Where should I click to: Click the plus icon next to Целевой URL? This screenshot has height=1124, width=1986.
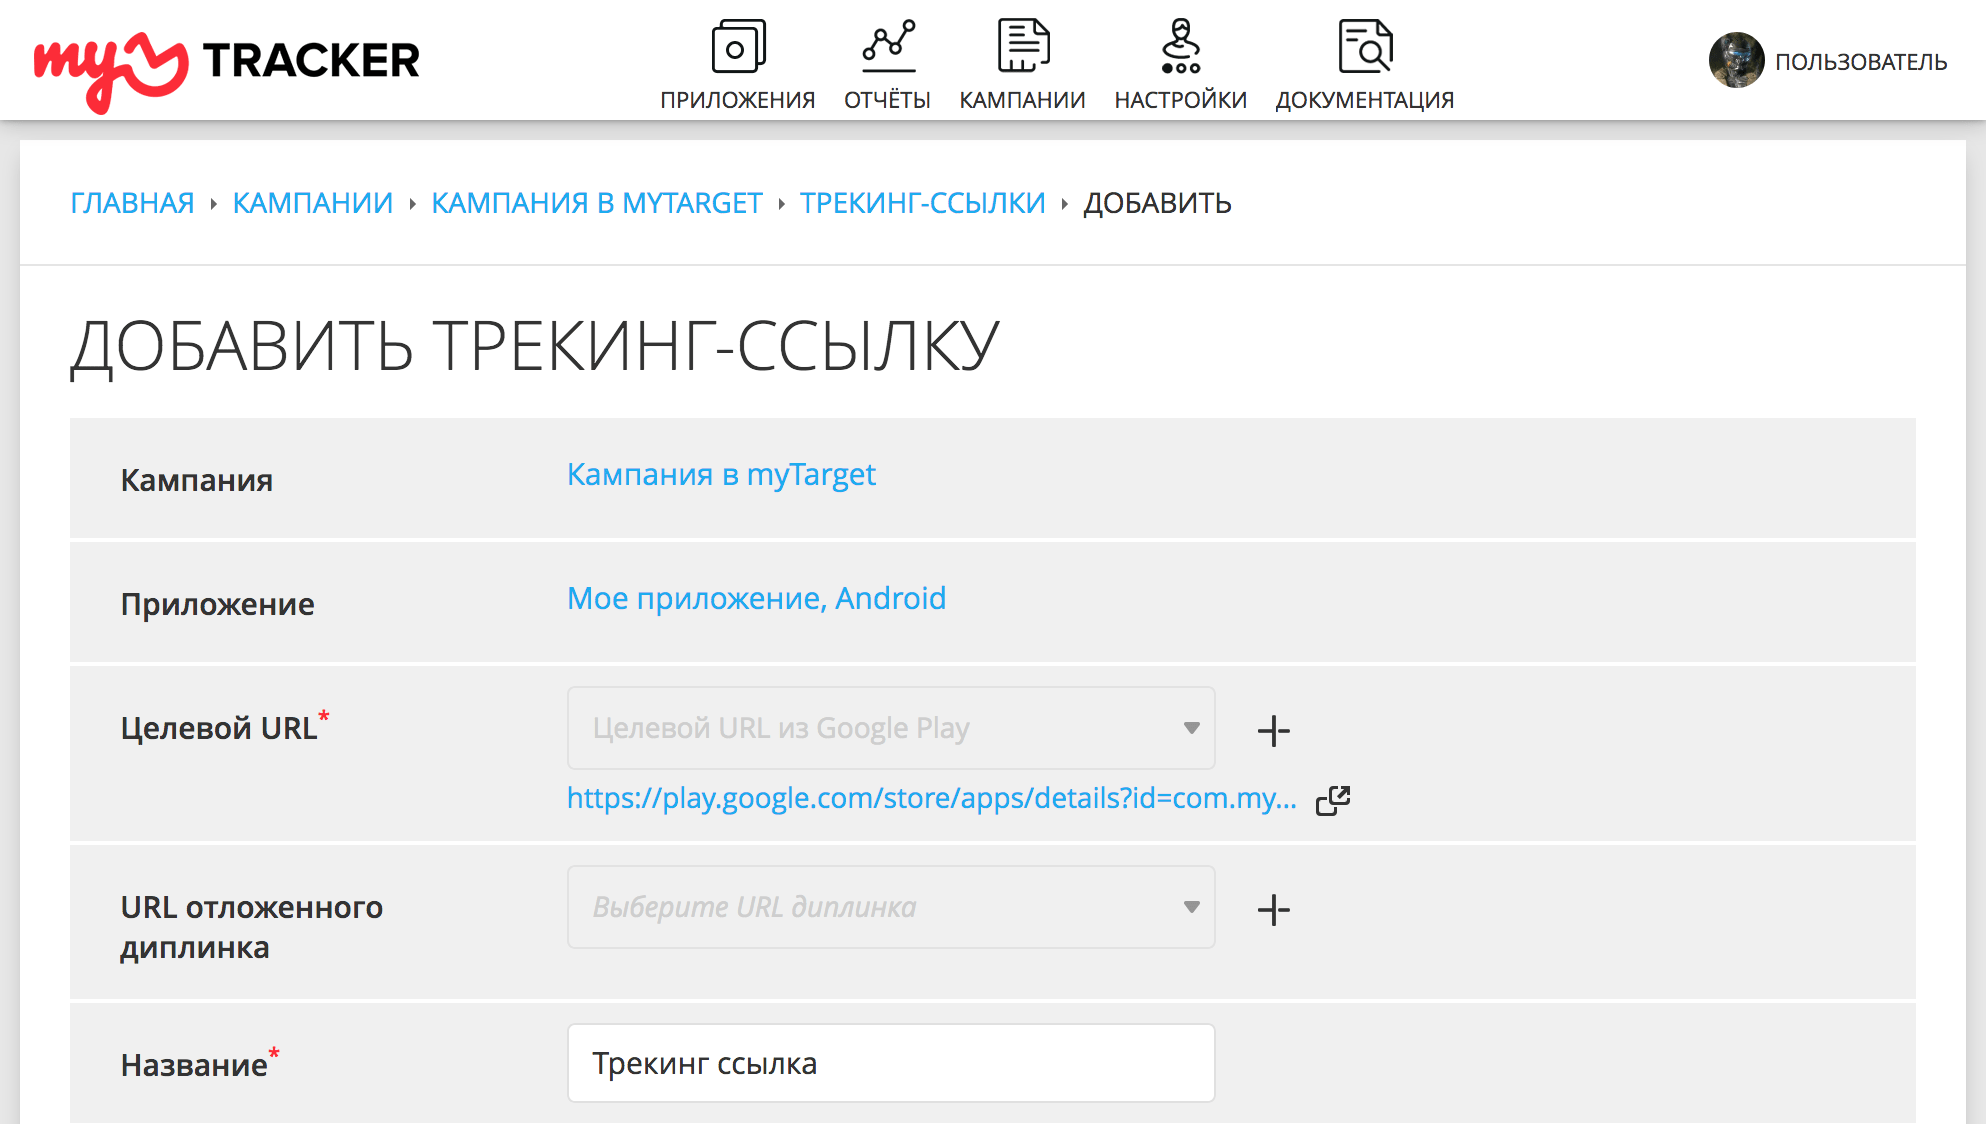(x=1273, y=731)
